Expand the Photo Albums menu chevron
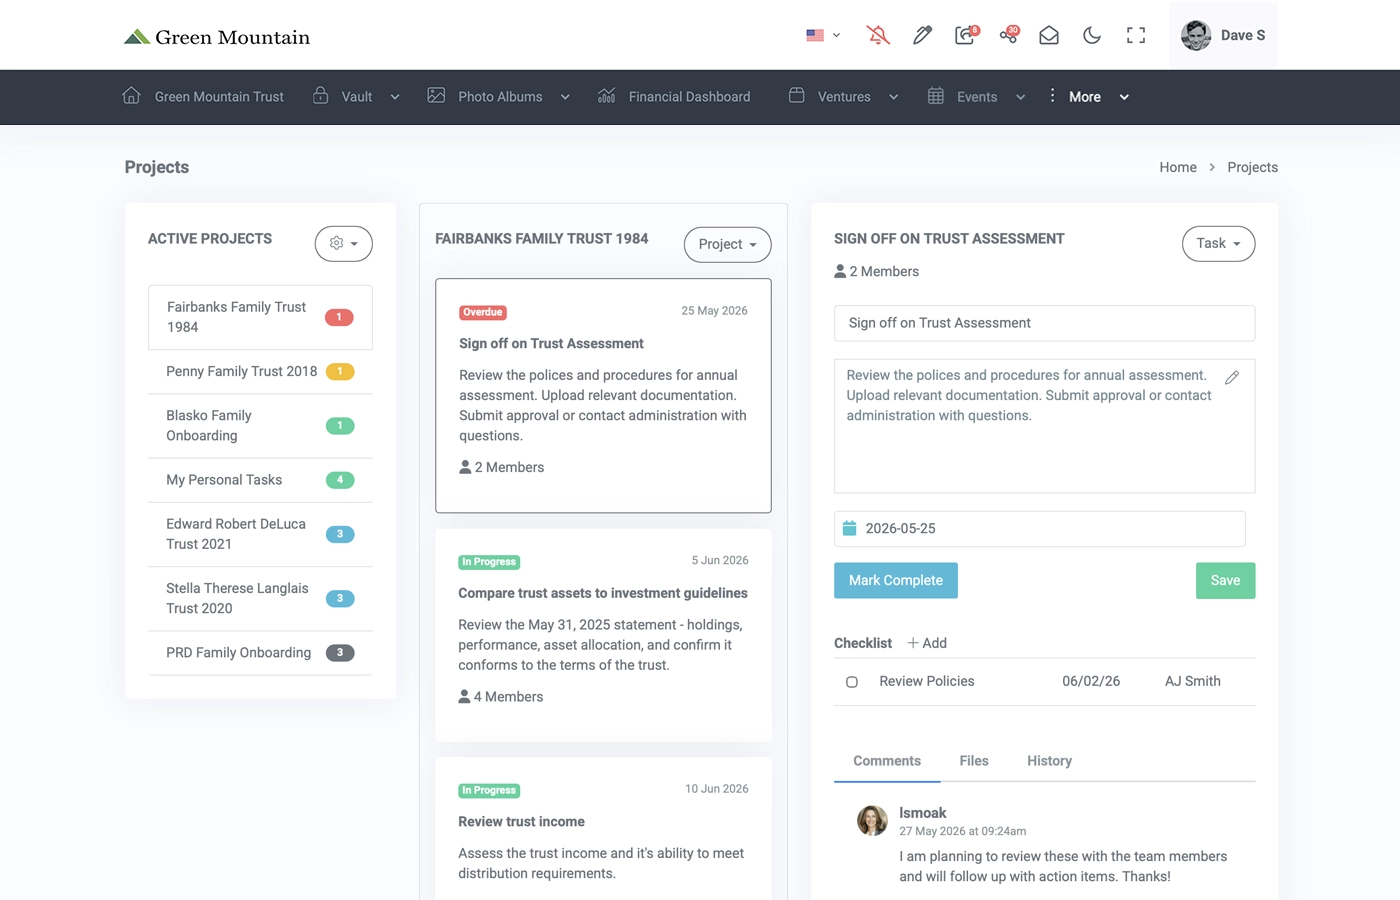The image size is (1400, 900). click(x=565, y=97)
